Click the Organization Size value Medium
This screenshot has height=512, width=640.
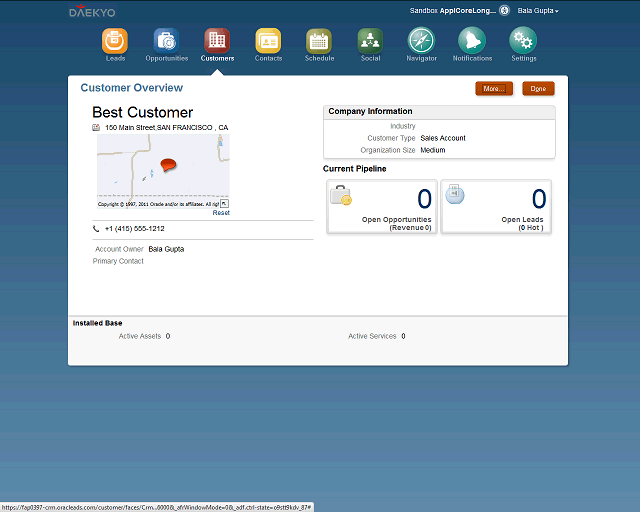click(x=433, y=150)
